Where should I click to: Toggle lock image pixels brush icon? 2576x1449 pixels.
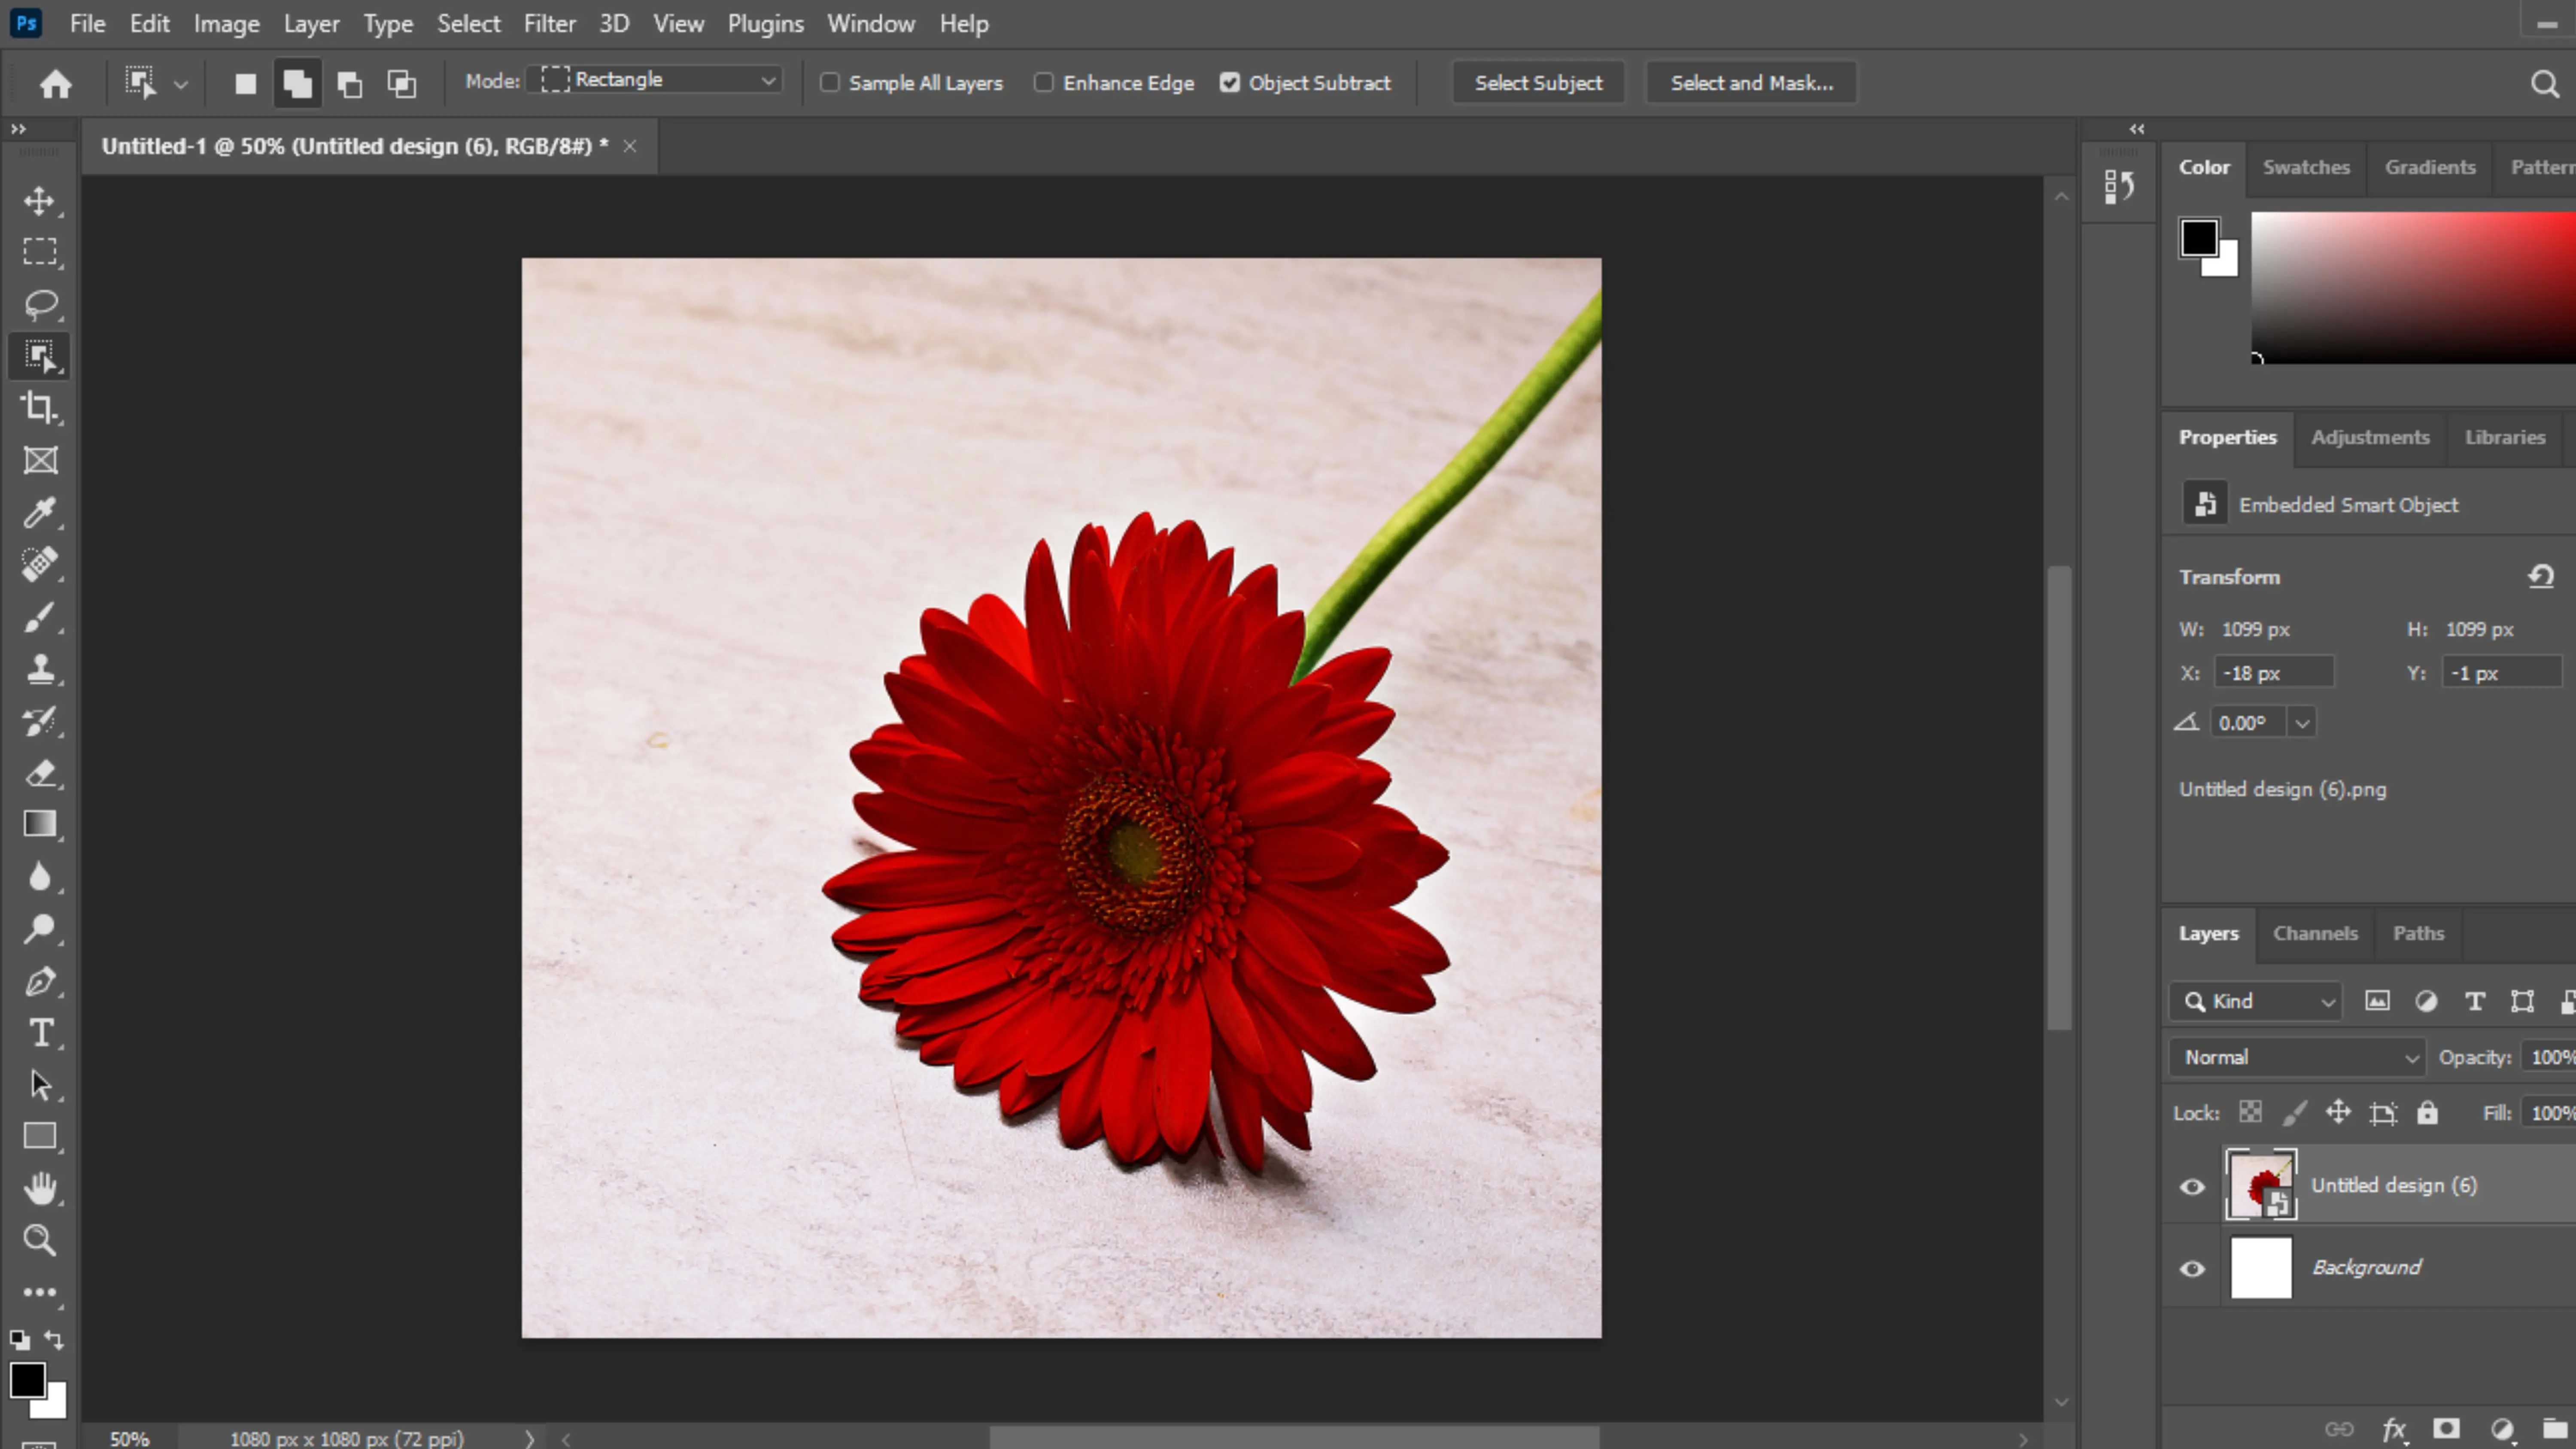coord(2295,1112)
